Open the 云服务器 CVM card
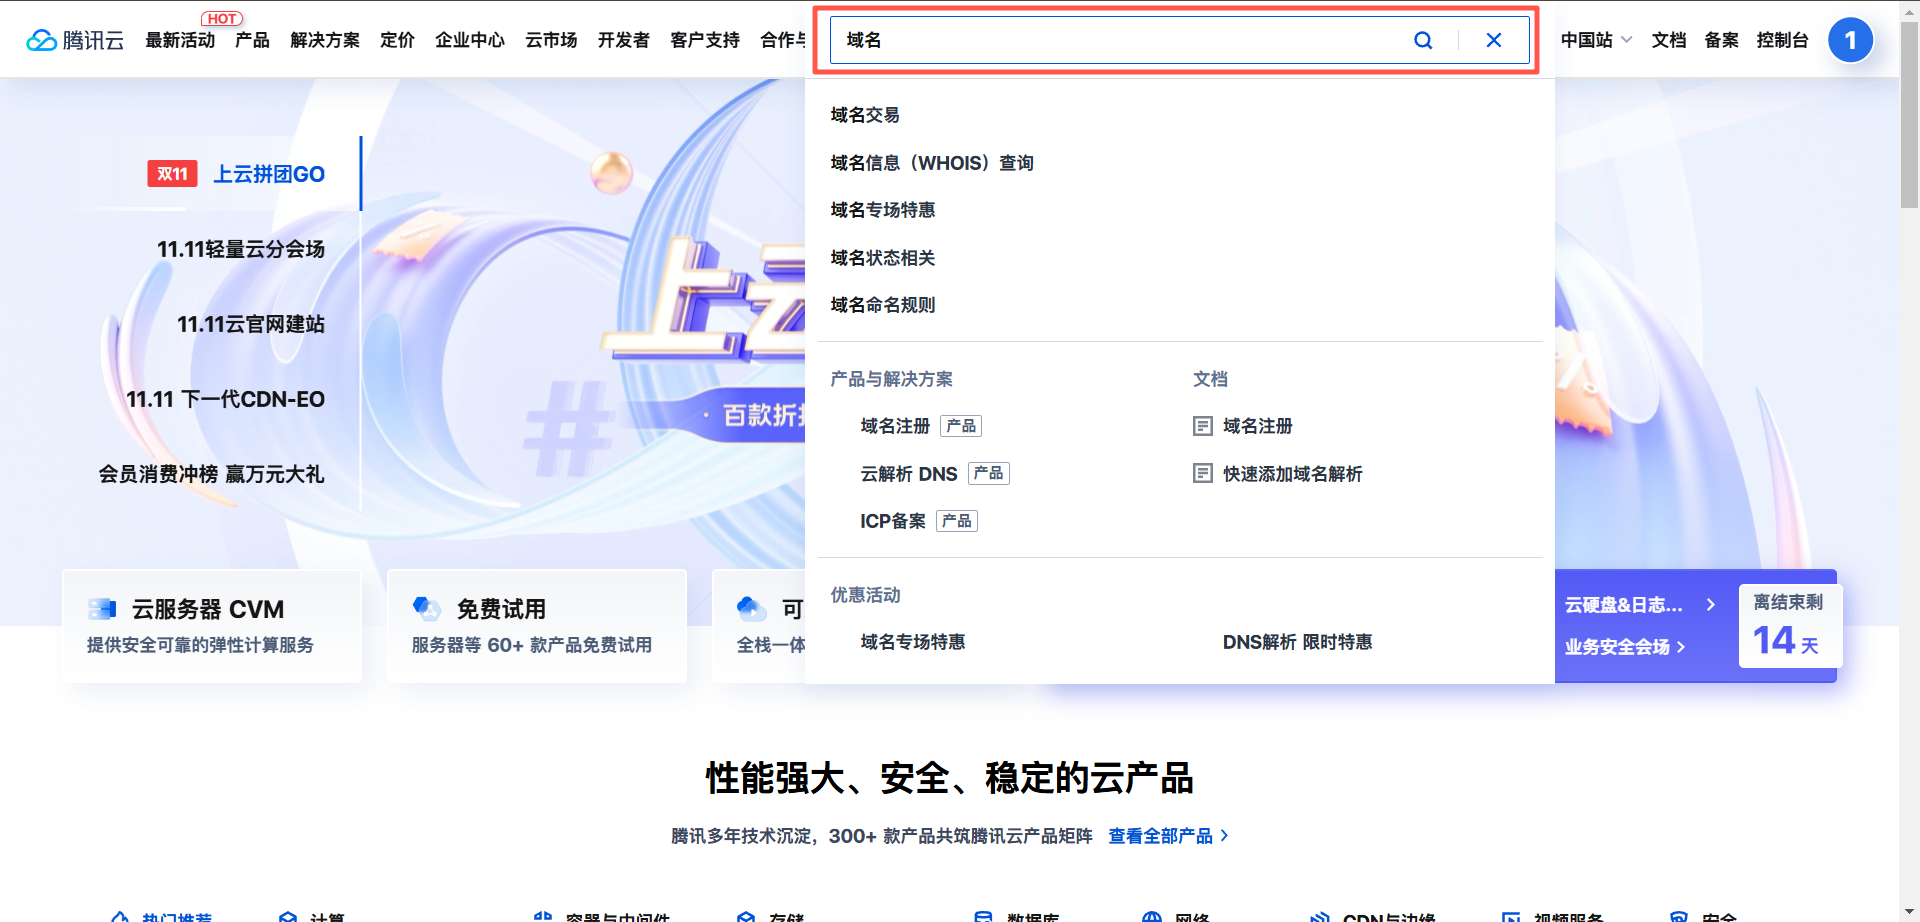Viewport: 1920px width, 922px height. pyautogui.click(x=212, y=626)
